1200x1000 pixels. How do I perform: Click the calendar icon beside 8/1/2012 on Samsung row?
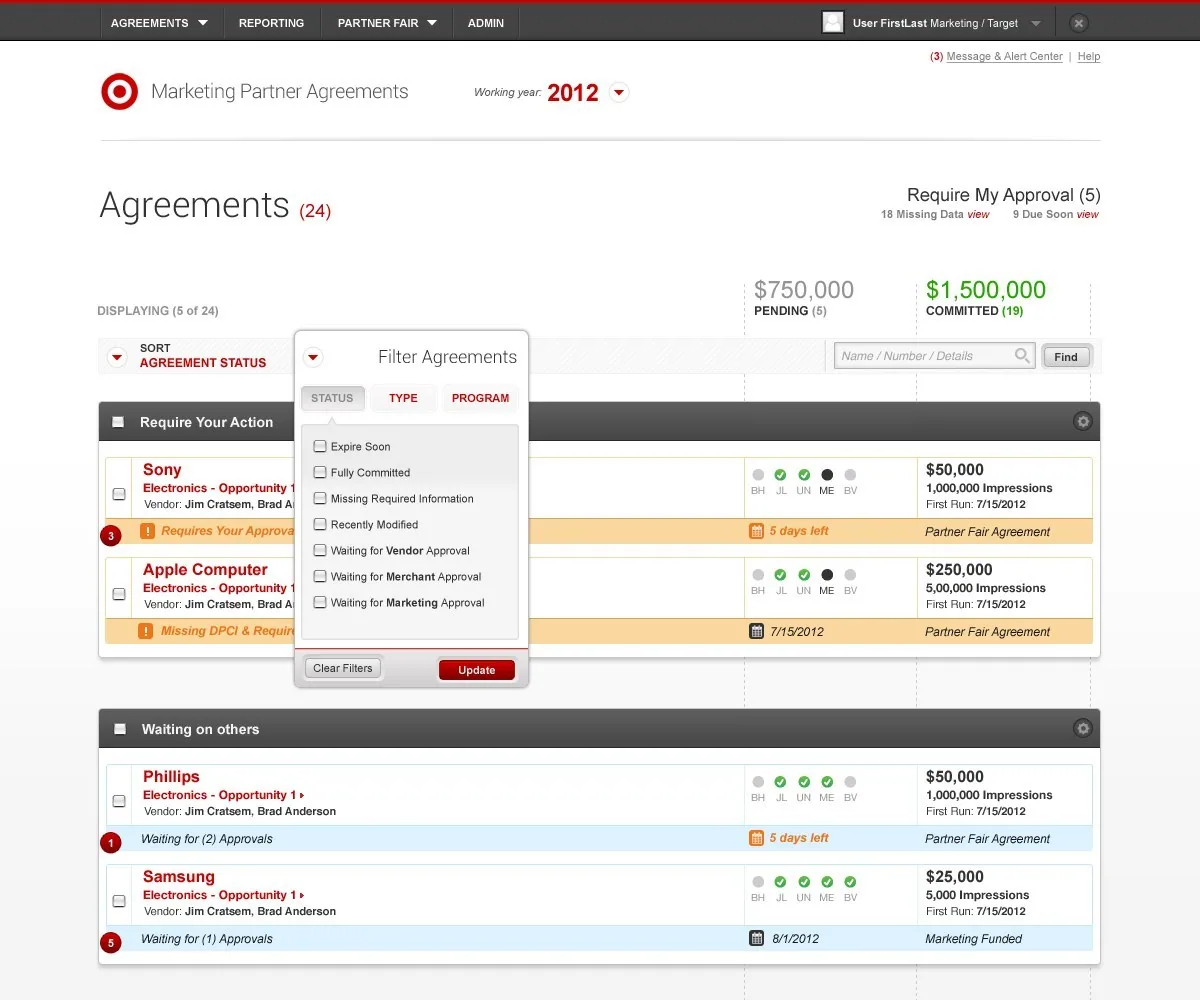[756, 938]
